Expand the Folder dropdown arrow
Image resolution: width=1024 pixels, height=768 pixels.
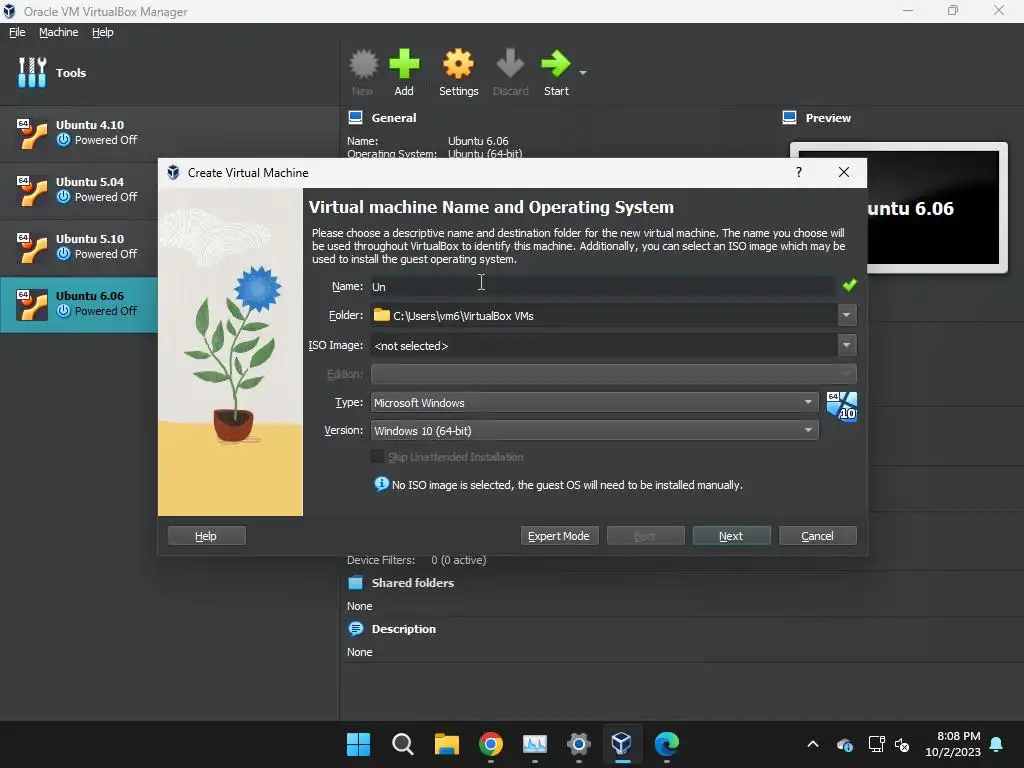point(846,315)
